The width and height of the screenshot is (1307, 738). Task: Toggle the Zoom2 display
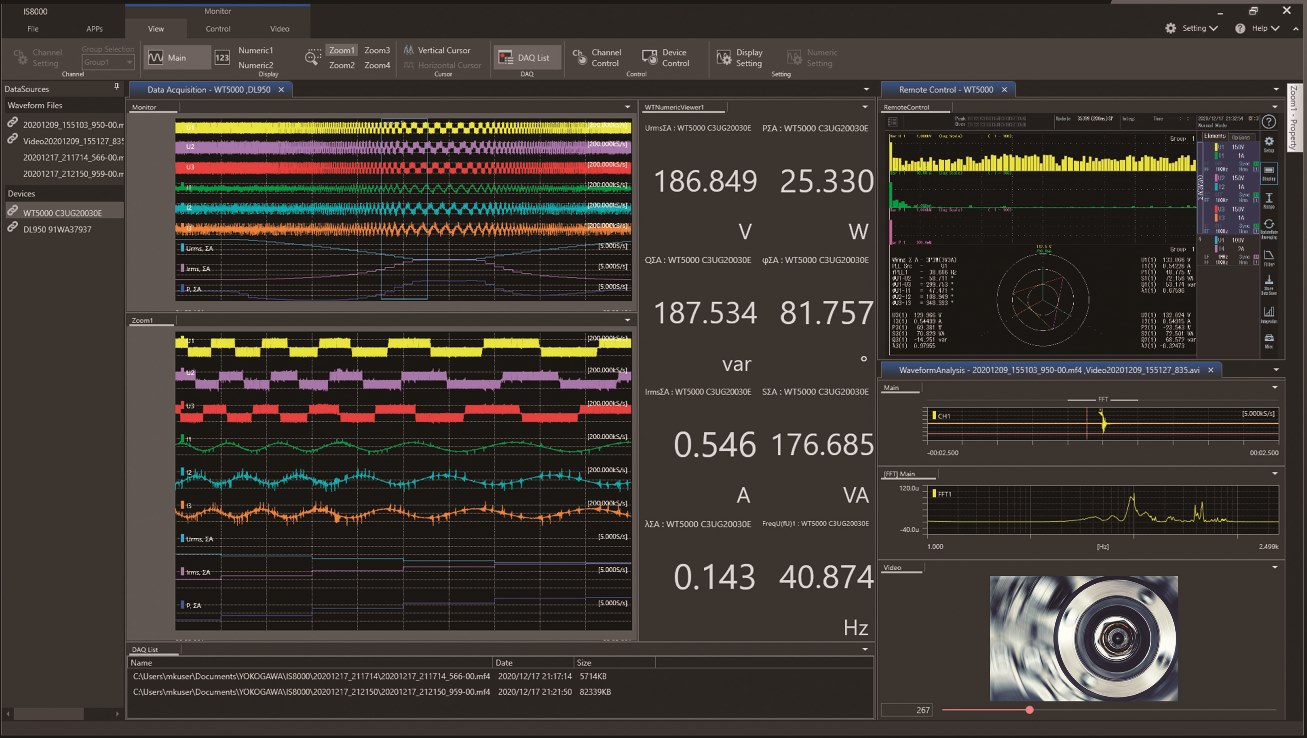tap(342, 65)
